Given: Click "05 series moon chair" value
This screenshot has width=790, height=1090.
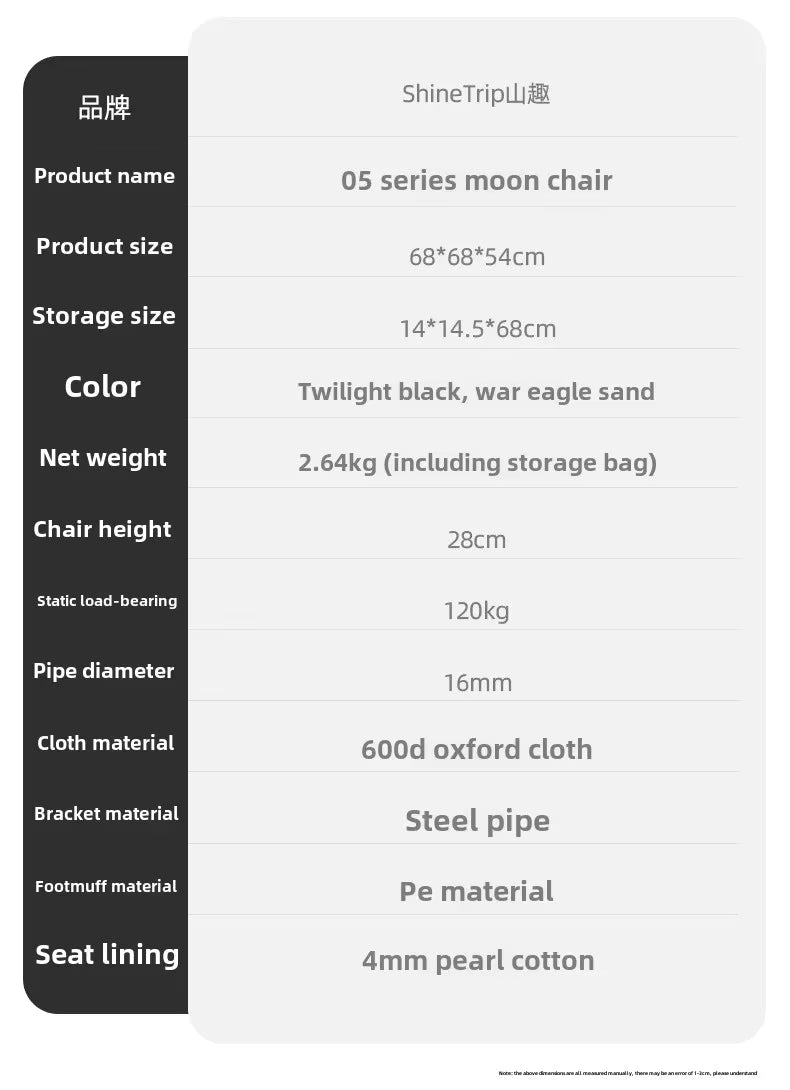Looking at the screenshot, I should click(476, 181).
